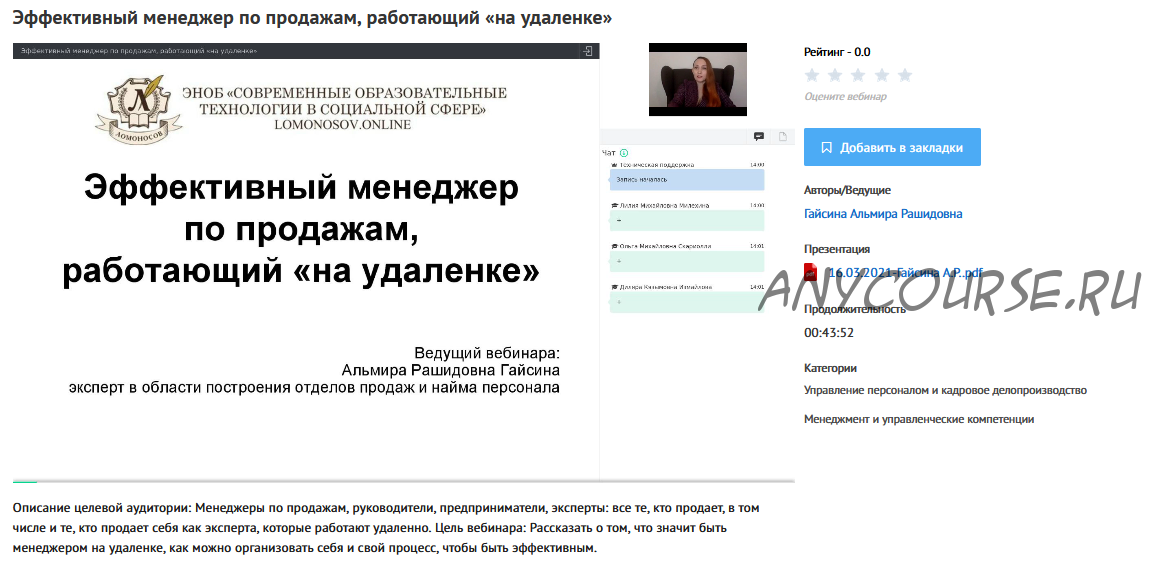Click the red PDF file icon

(811, 272)
